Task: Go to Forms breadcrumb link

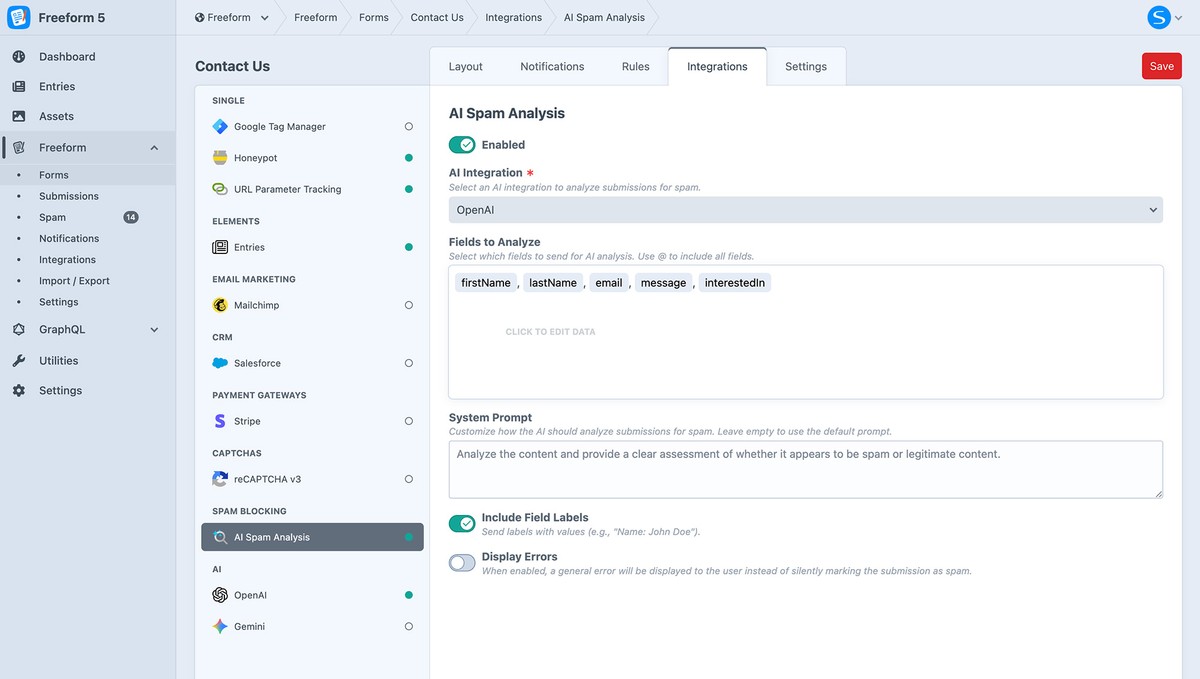Action: click(x=374, y=17)
